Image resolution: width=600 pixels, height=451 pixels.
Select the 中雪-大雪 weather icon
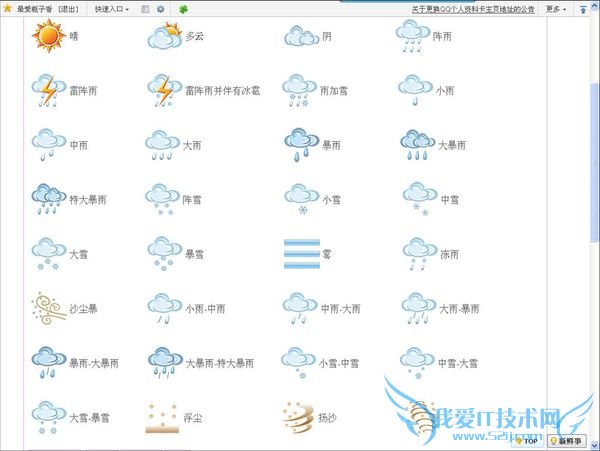coord(417,363)
